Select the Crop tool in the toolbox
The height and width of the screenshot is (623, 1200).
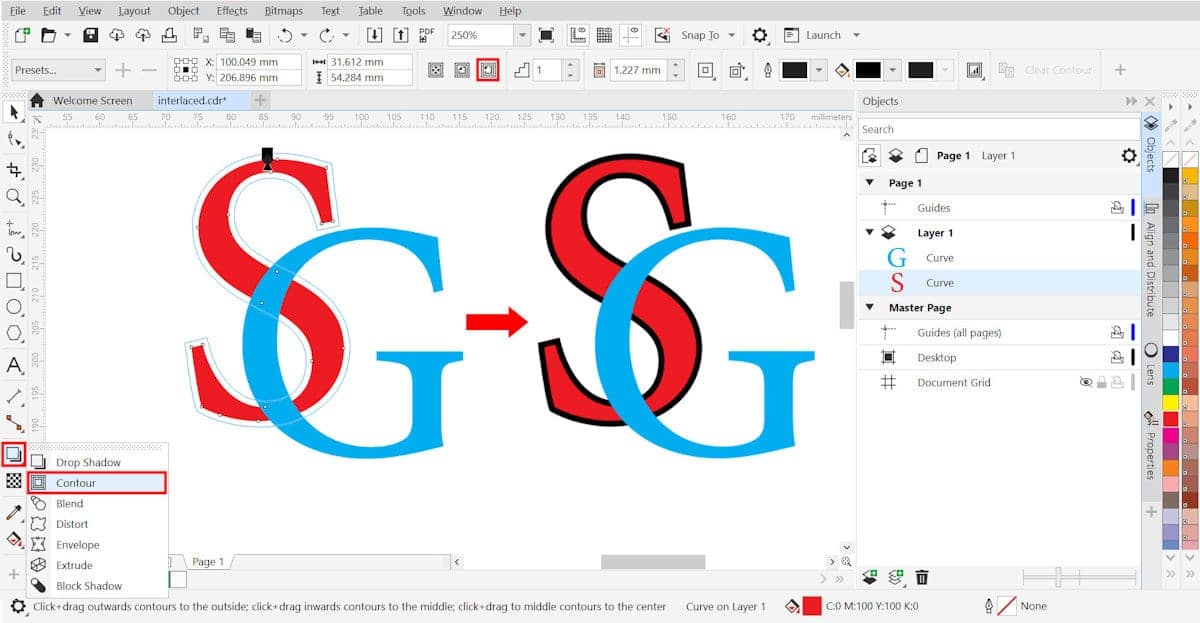(14, 170)
